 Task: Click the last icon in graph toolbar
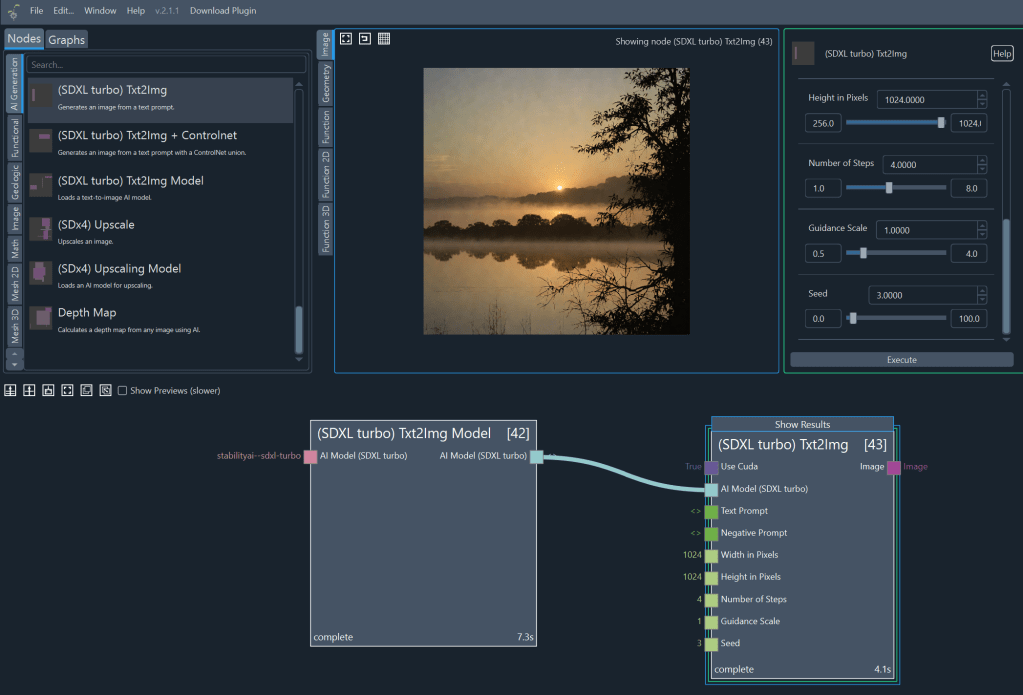(105, 390)
